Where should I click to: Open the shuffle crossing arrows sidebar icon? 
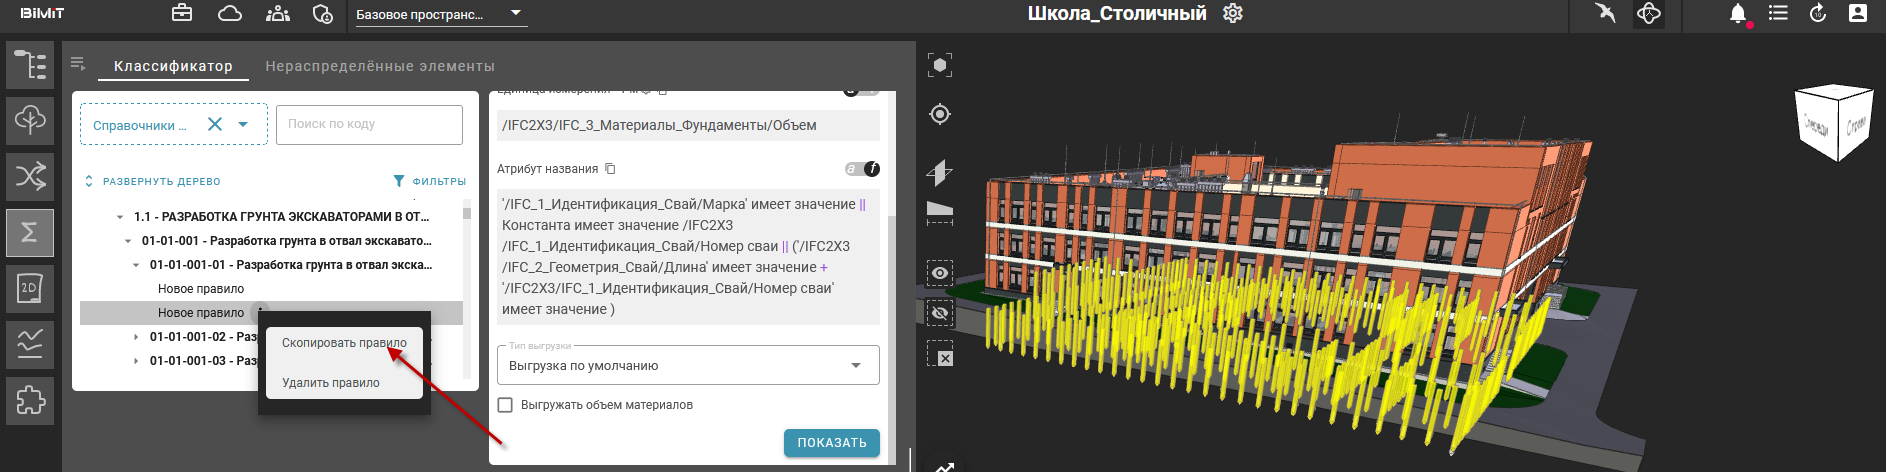[x=30, y=177]
